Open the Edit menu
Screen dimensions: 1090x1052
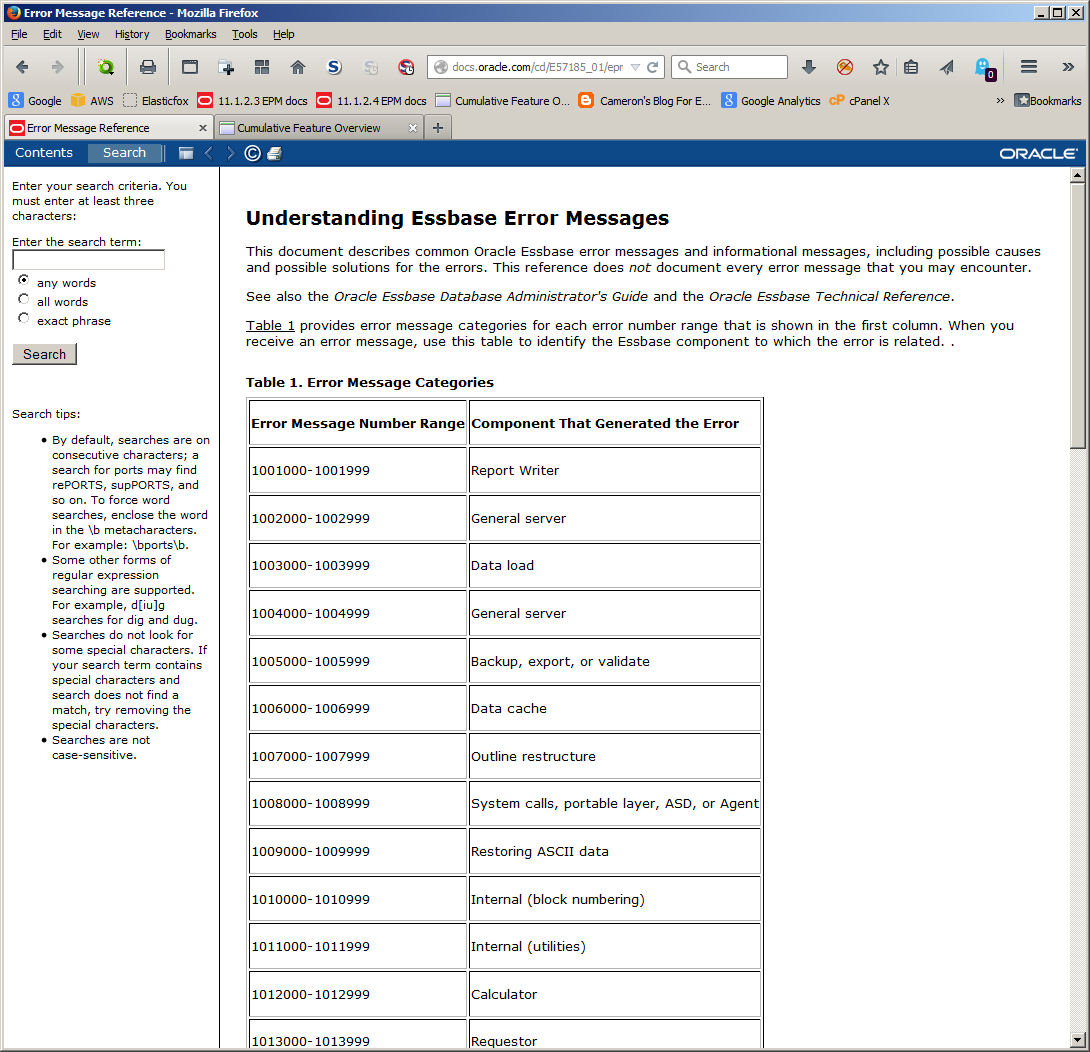(x=52, y=34)
